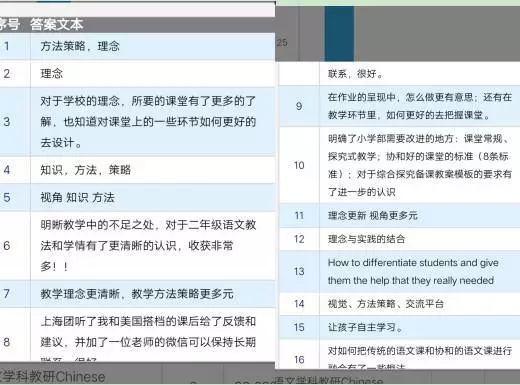Select answer row 2 理念
520x385 pixels.
coord(137,73)
